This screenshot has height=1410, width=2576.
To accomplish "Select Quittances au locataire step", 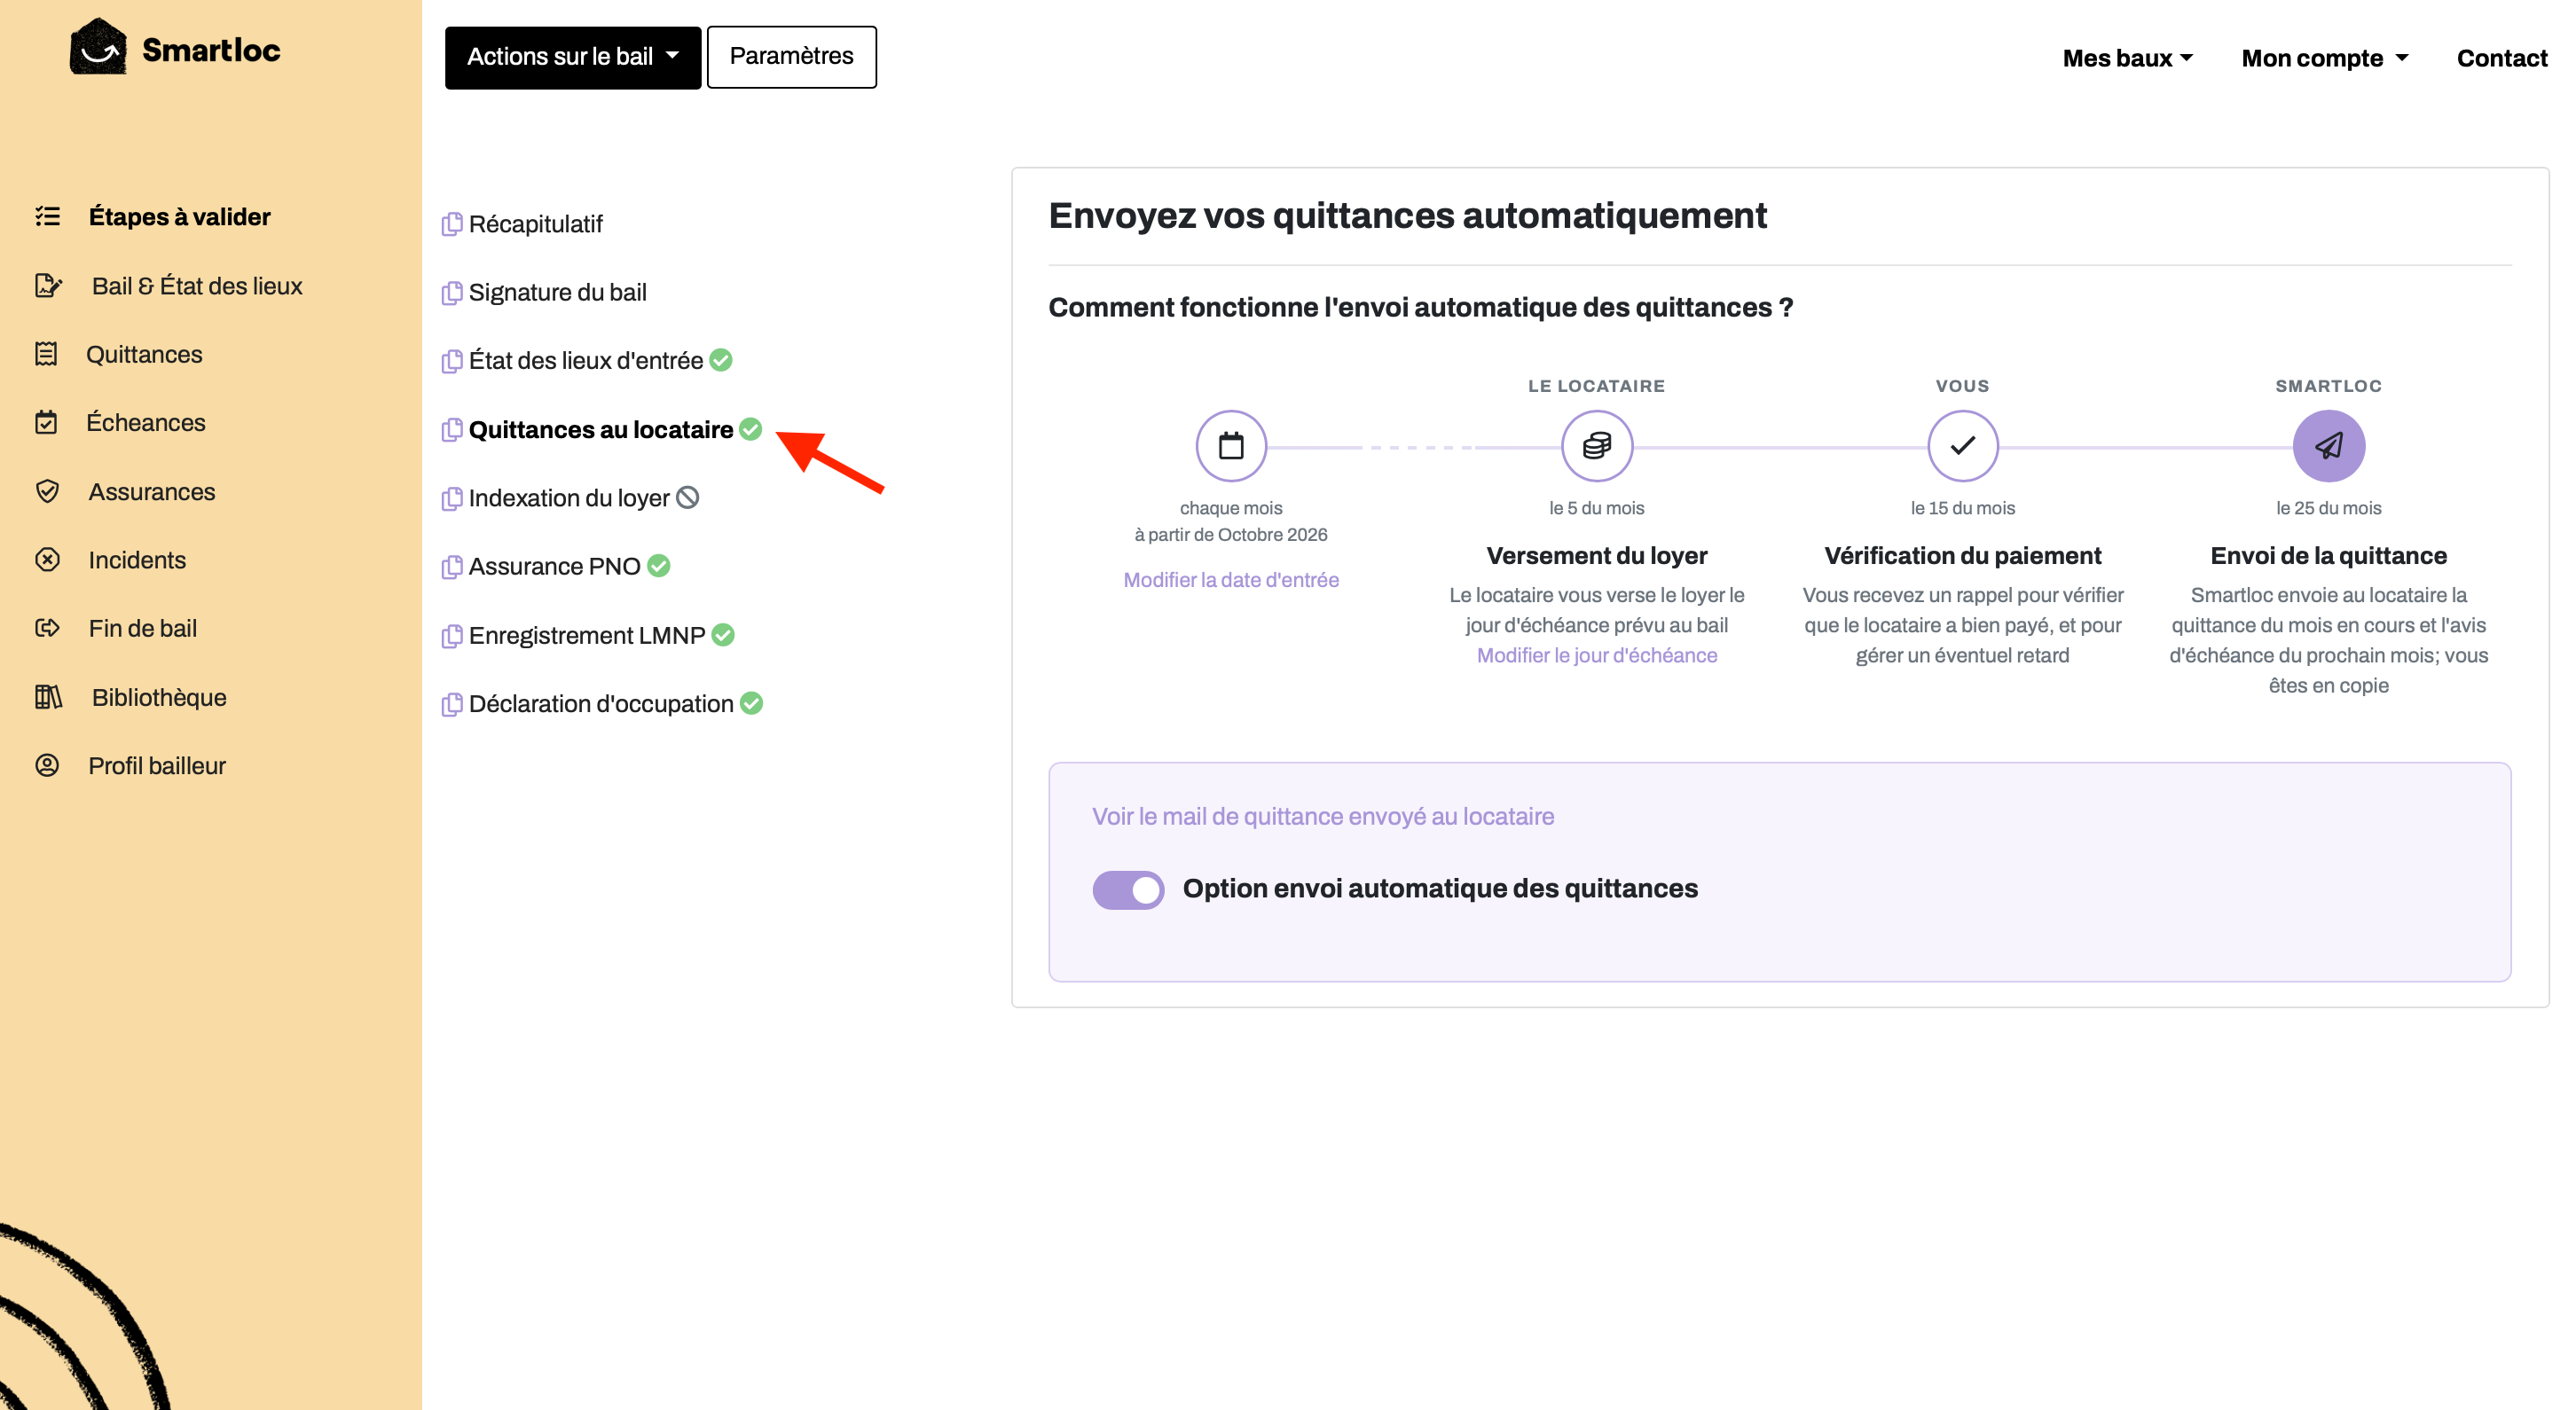I will point(600,429).
